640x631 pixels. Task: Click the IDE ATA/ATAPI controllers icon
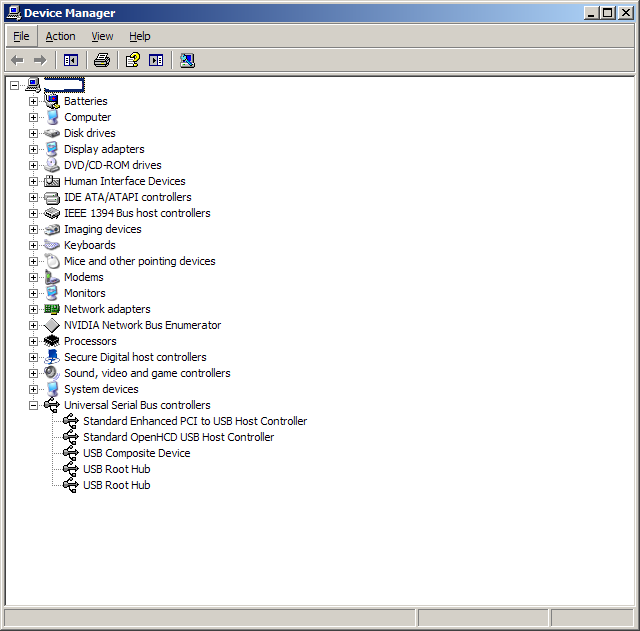click(52, 197)
